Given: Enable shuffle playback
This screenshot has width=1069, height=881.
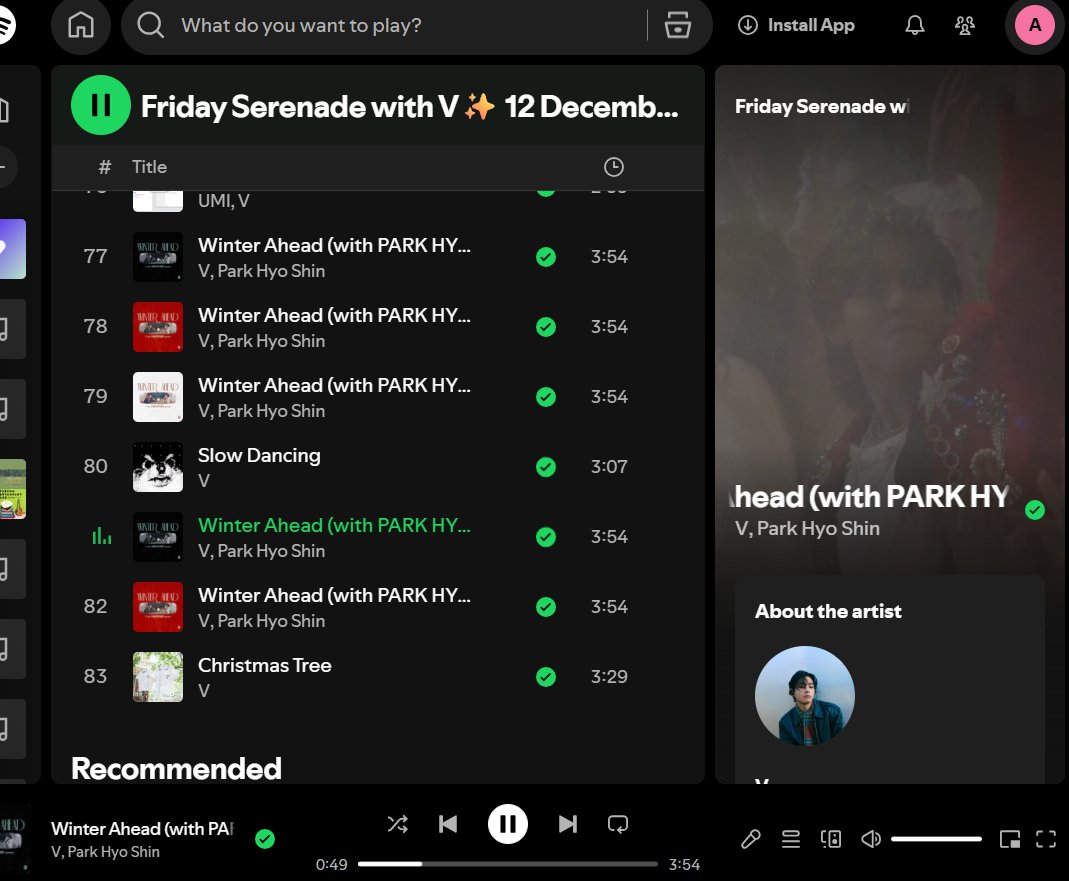Looking at the screenshot, I should click(x=397, y=823).
